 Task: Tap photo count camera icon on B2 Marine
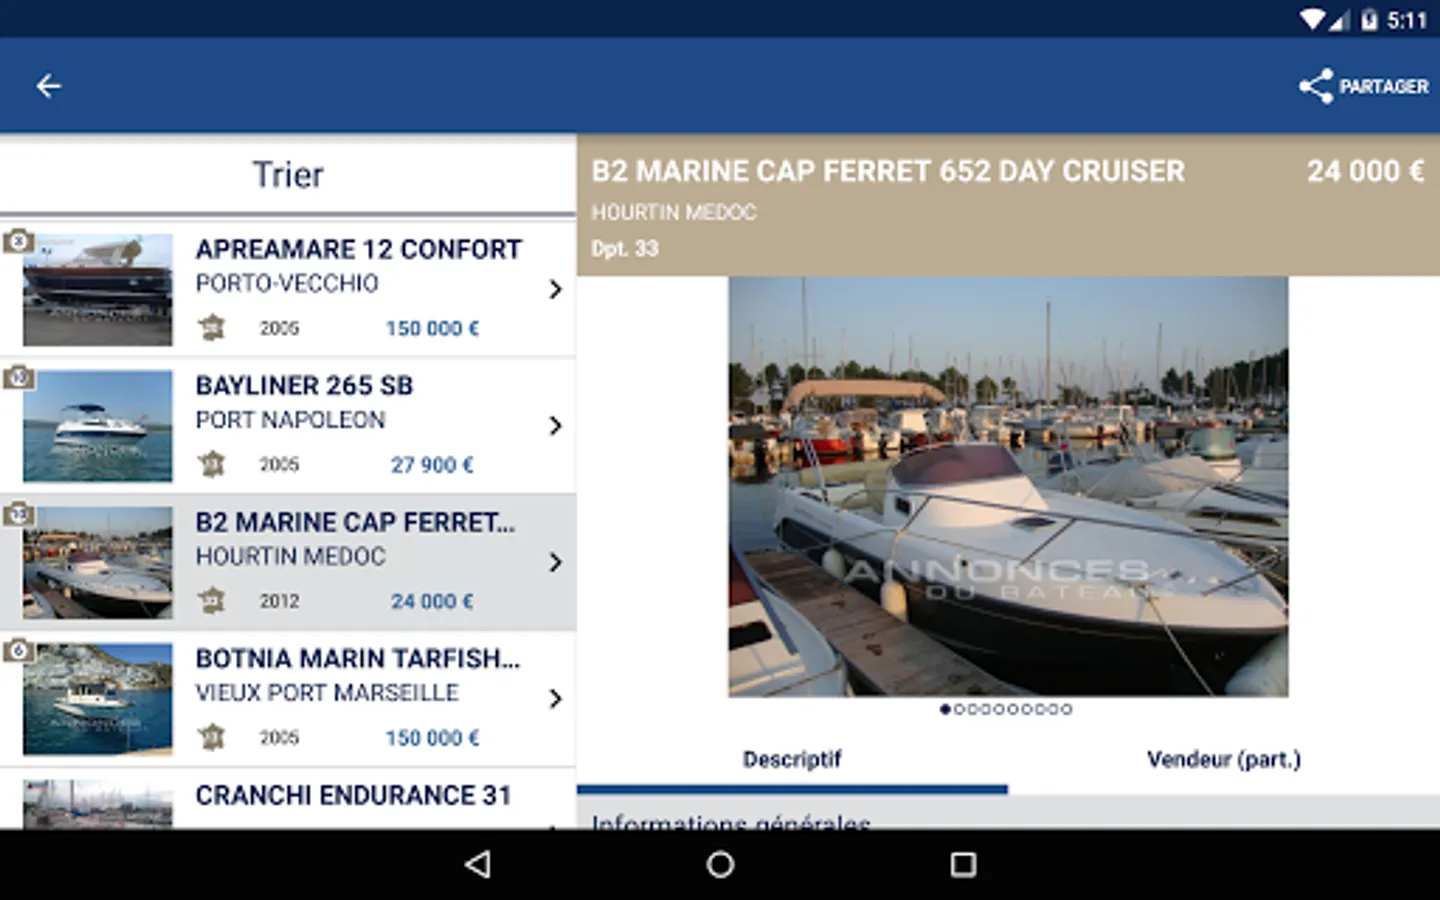[x=18, y=514]
